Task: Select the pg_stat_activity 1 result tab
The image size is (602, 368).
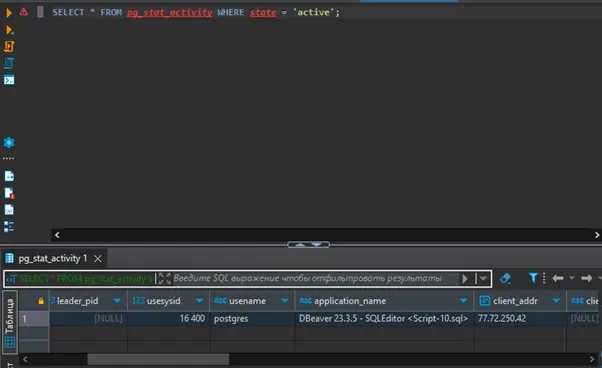Action: tap(53, 258)
